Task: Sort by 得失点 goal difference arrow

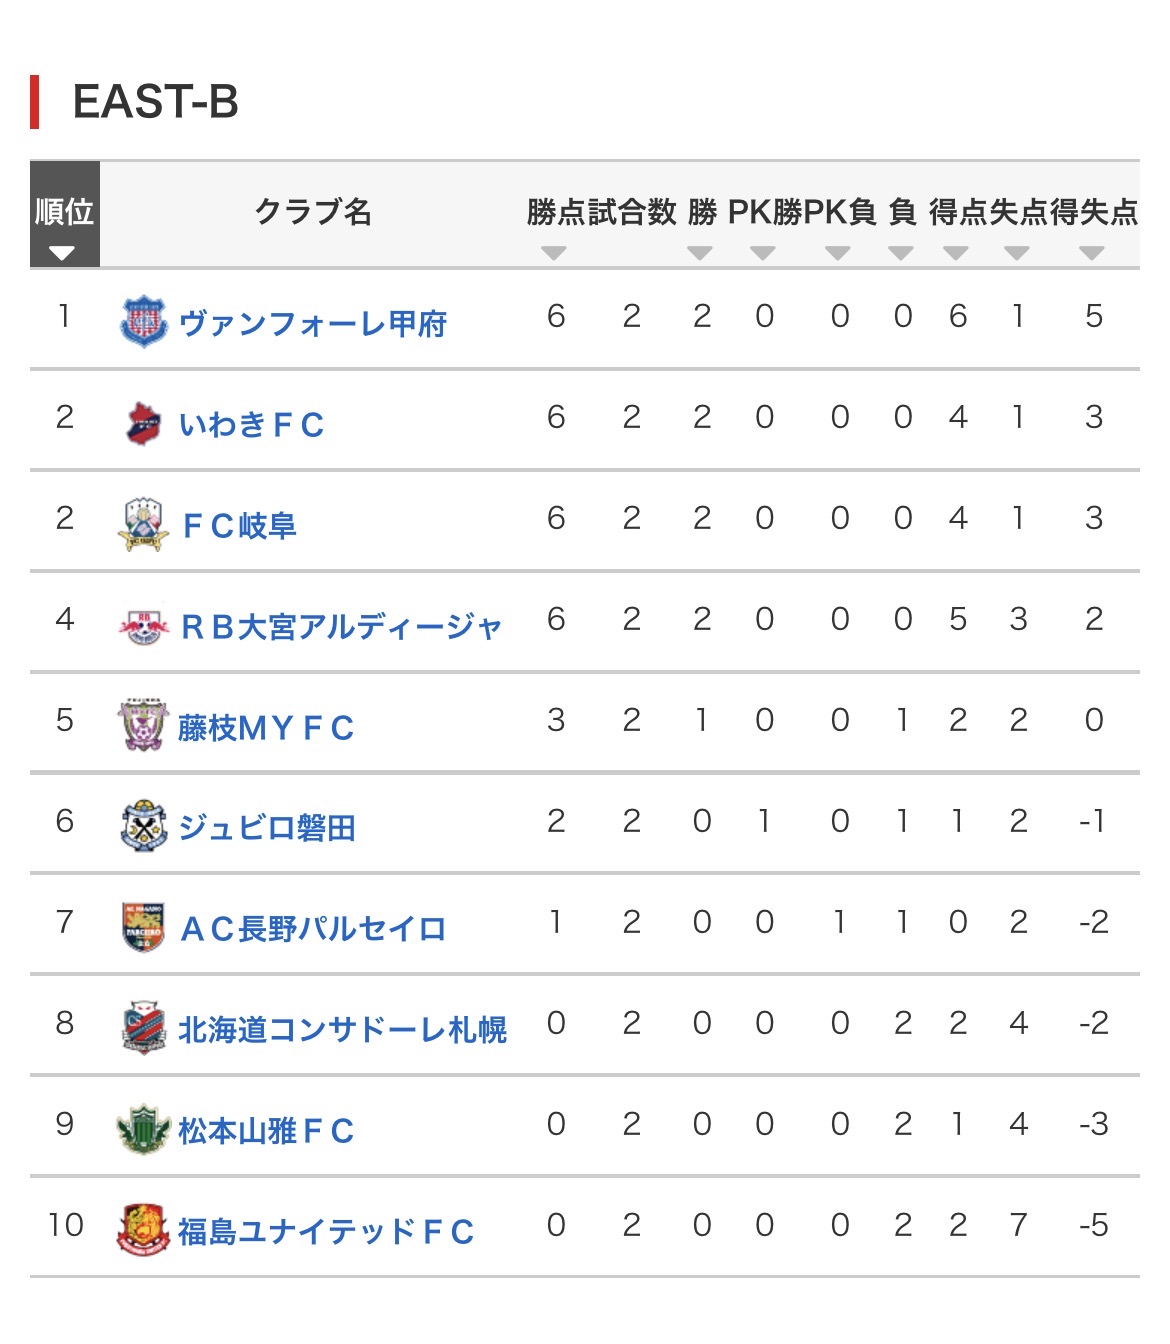Action: coord(1092,253)
